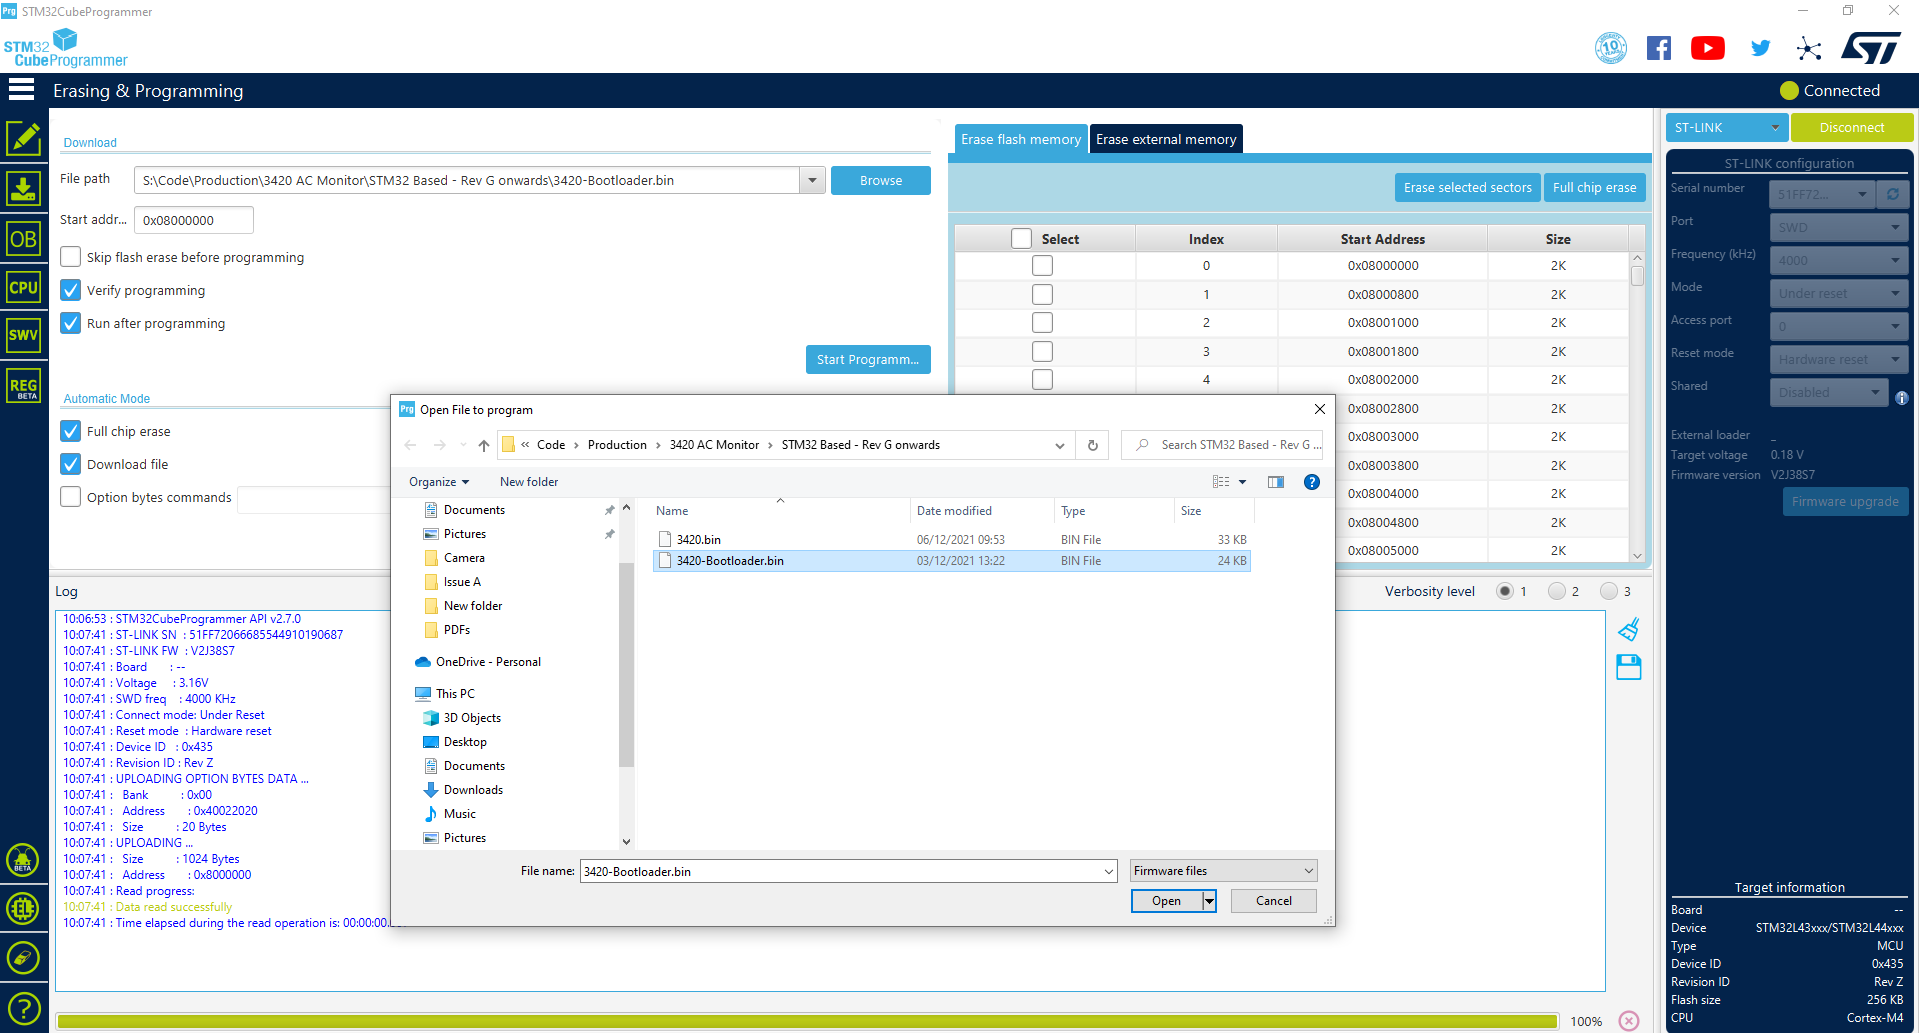
Task: Select Desktop in the navigation tree
Action: tap(465, 742)
